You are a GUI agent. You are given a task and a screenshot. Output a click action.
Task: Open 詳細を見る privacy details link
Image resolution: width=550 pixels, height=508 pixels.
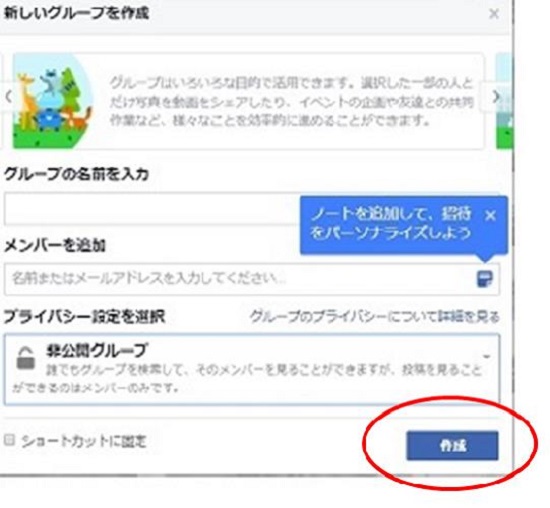coord(469,317)
